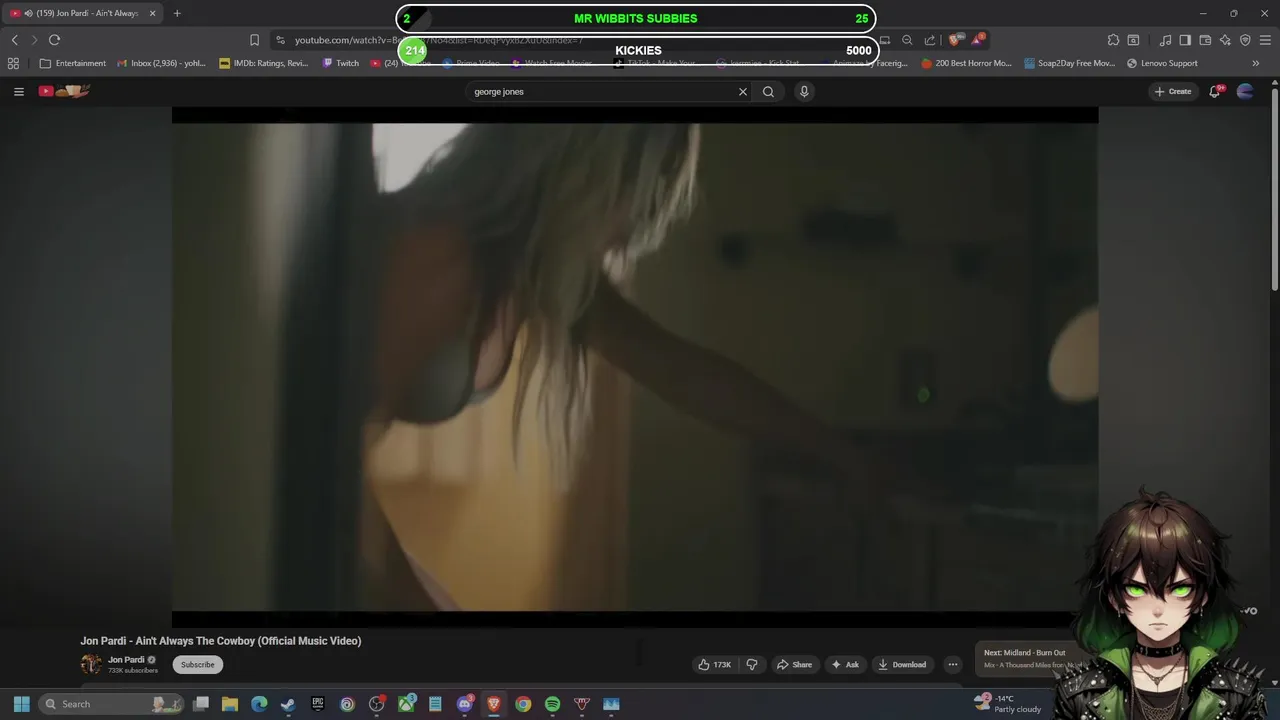The height and width of the screenshot is (720, 1280).
Task: Open the Brave playlist music note icon
Action: click(1165, 40)
